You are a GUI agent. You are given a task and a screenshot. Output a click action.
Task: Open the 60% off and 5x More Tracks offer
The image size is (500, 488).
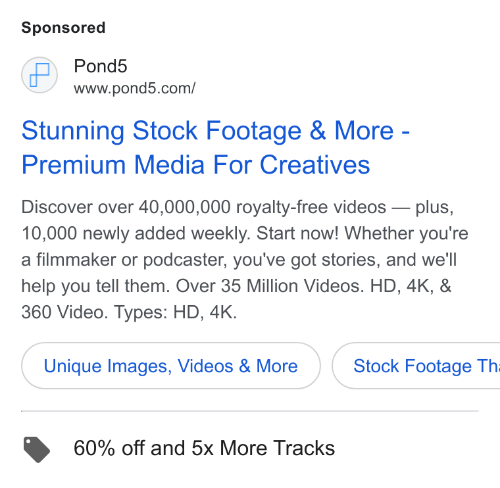(204, 448)
